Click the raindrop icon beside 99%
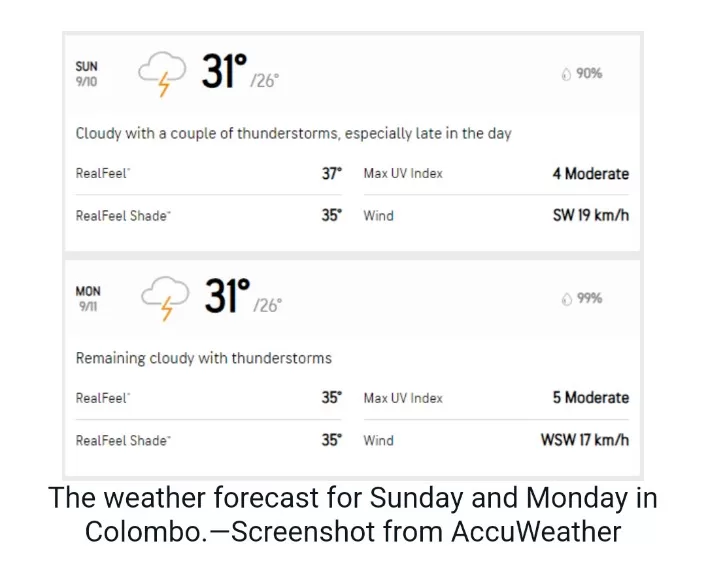 566,298
